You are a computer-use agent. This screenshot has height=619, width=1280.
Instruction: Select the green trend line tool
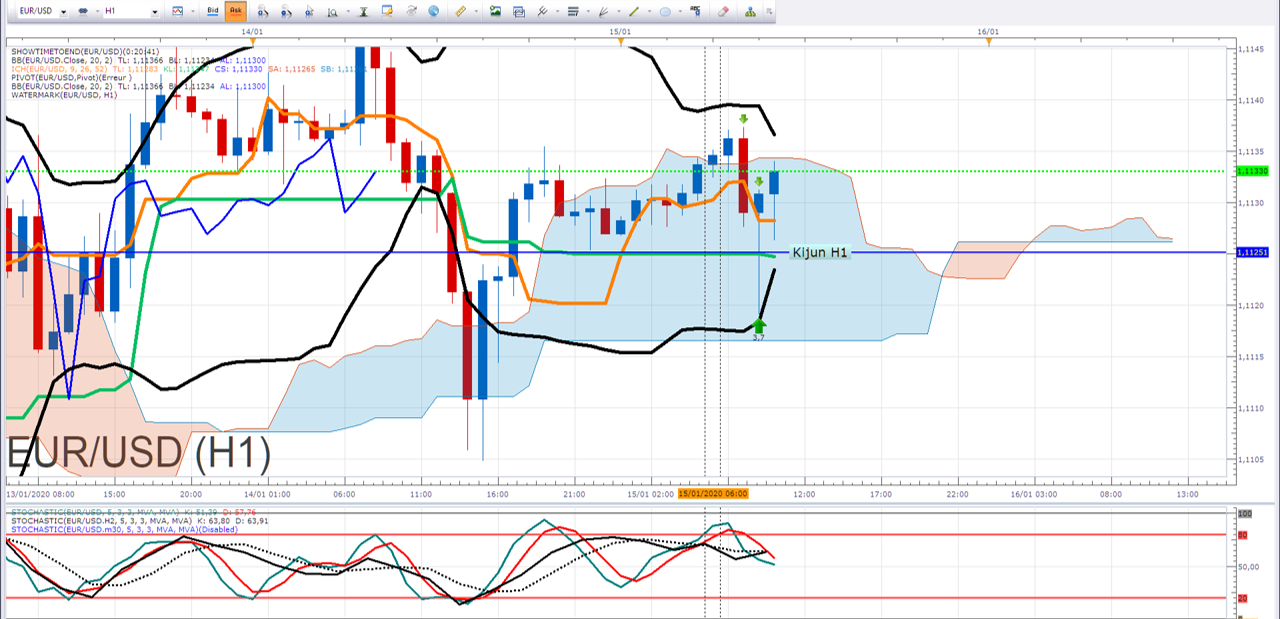tap(633, 11)
